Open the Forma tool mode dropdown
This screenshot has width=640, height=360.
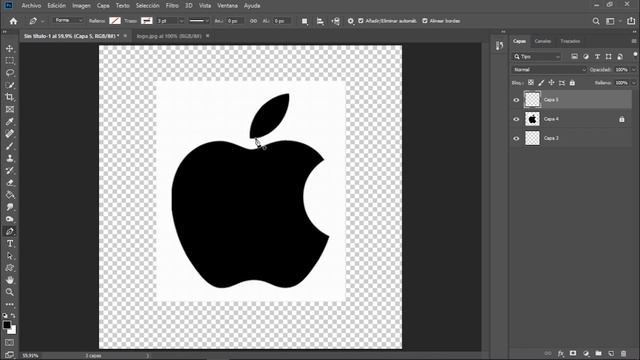point(68,20)
